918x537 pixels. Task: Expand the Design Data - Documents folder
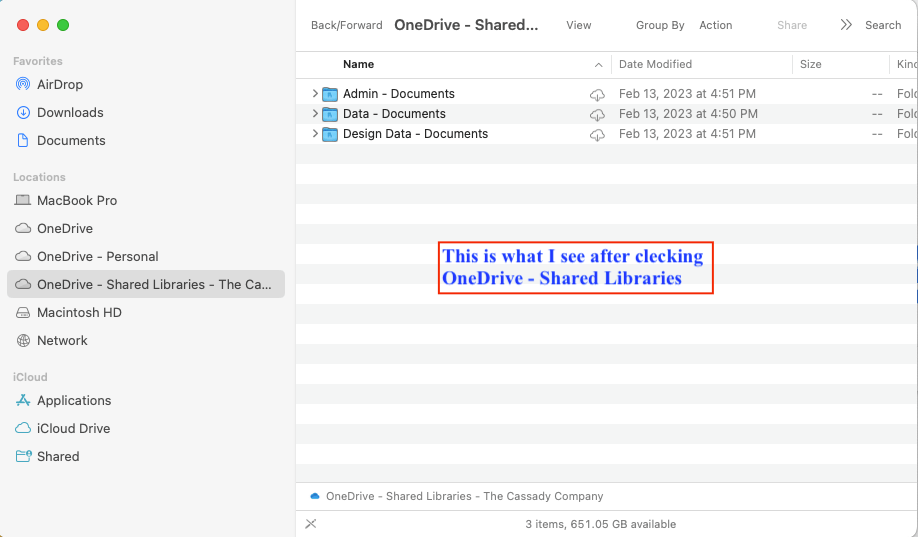tap(315, 134)
